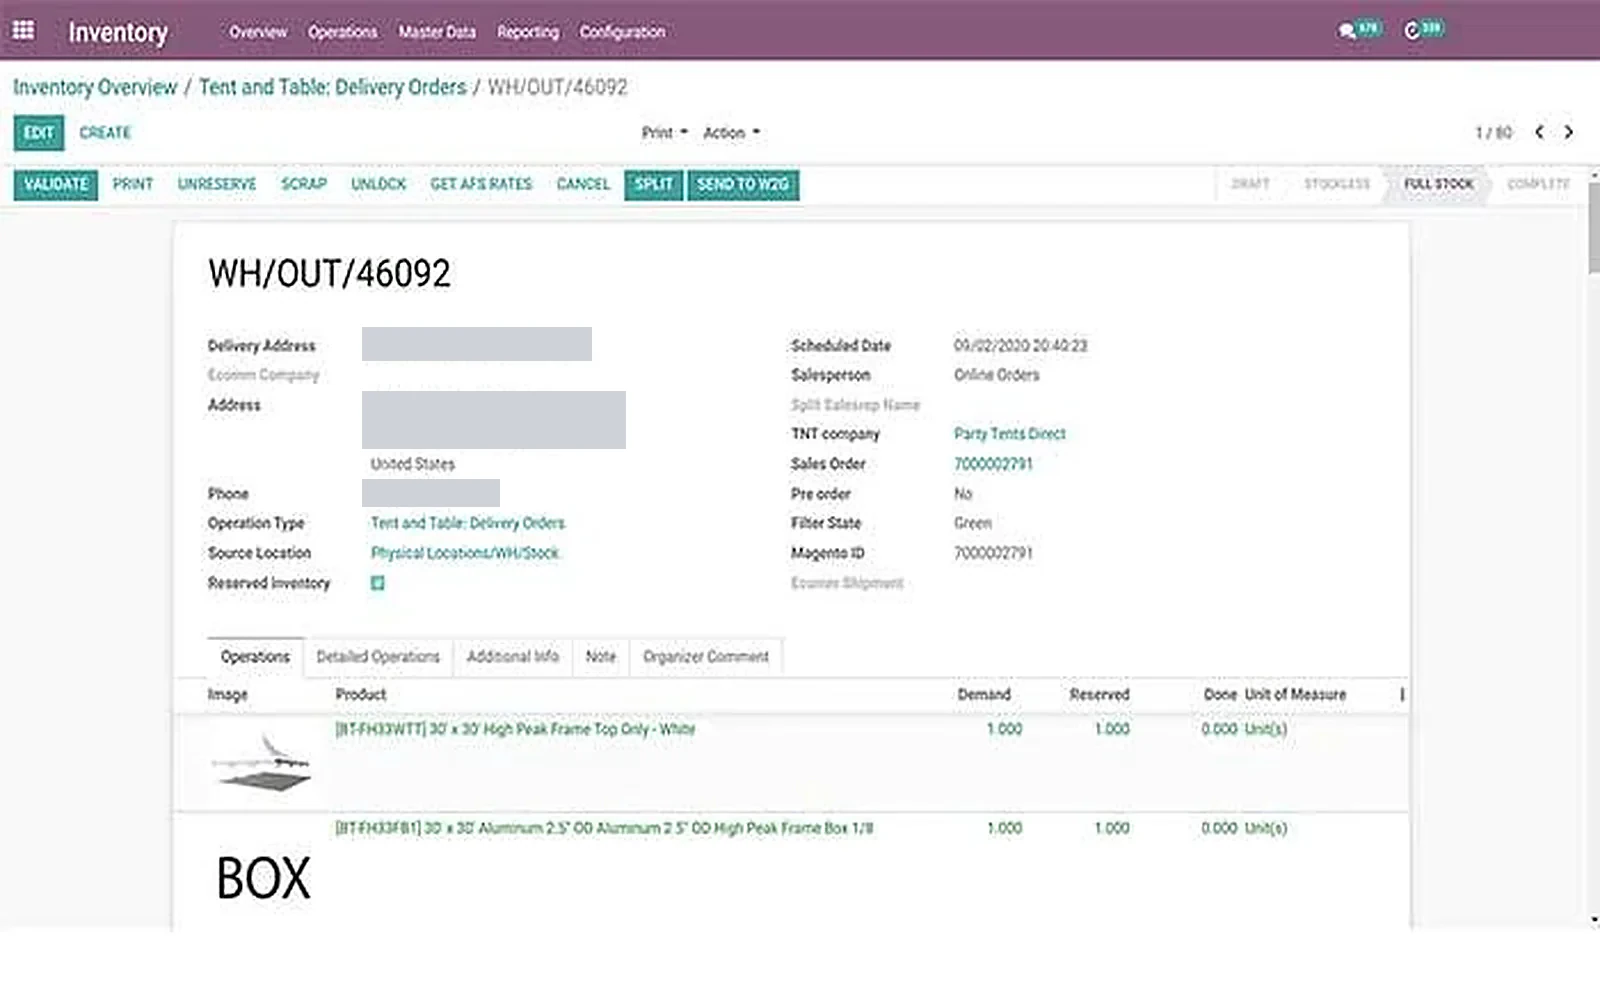This screenshot has width=1600, height=994.
Task: Expand the Action dropdown
Action: (731, 132)
